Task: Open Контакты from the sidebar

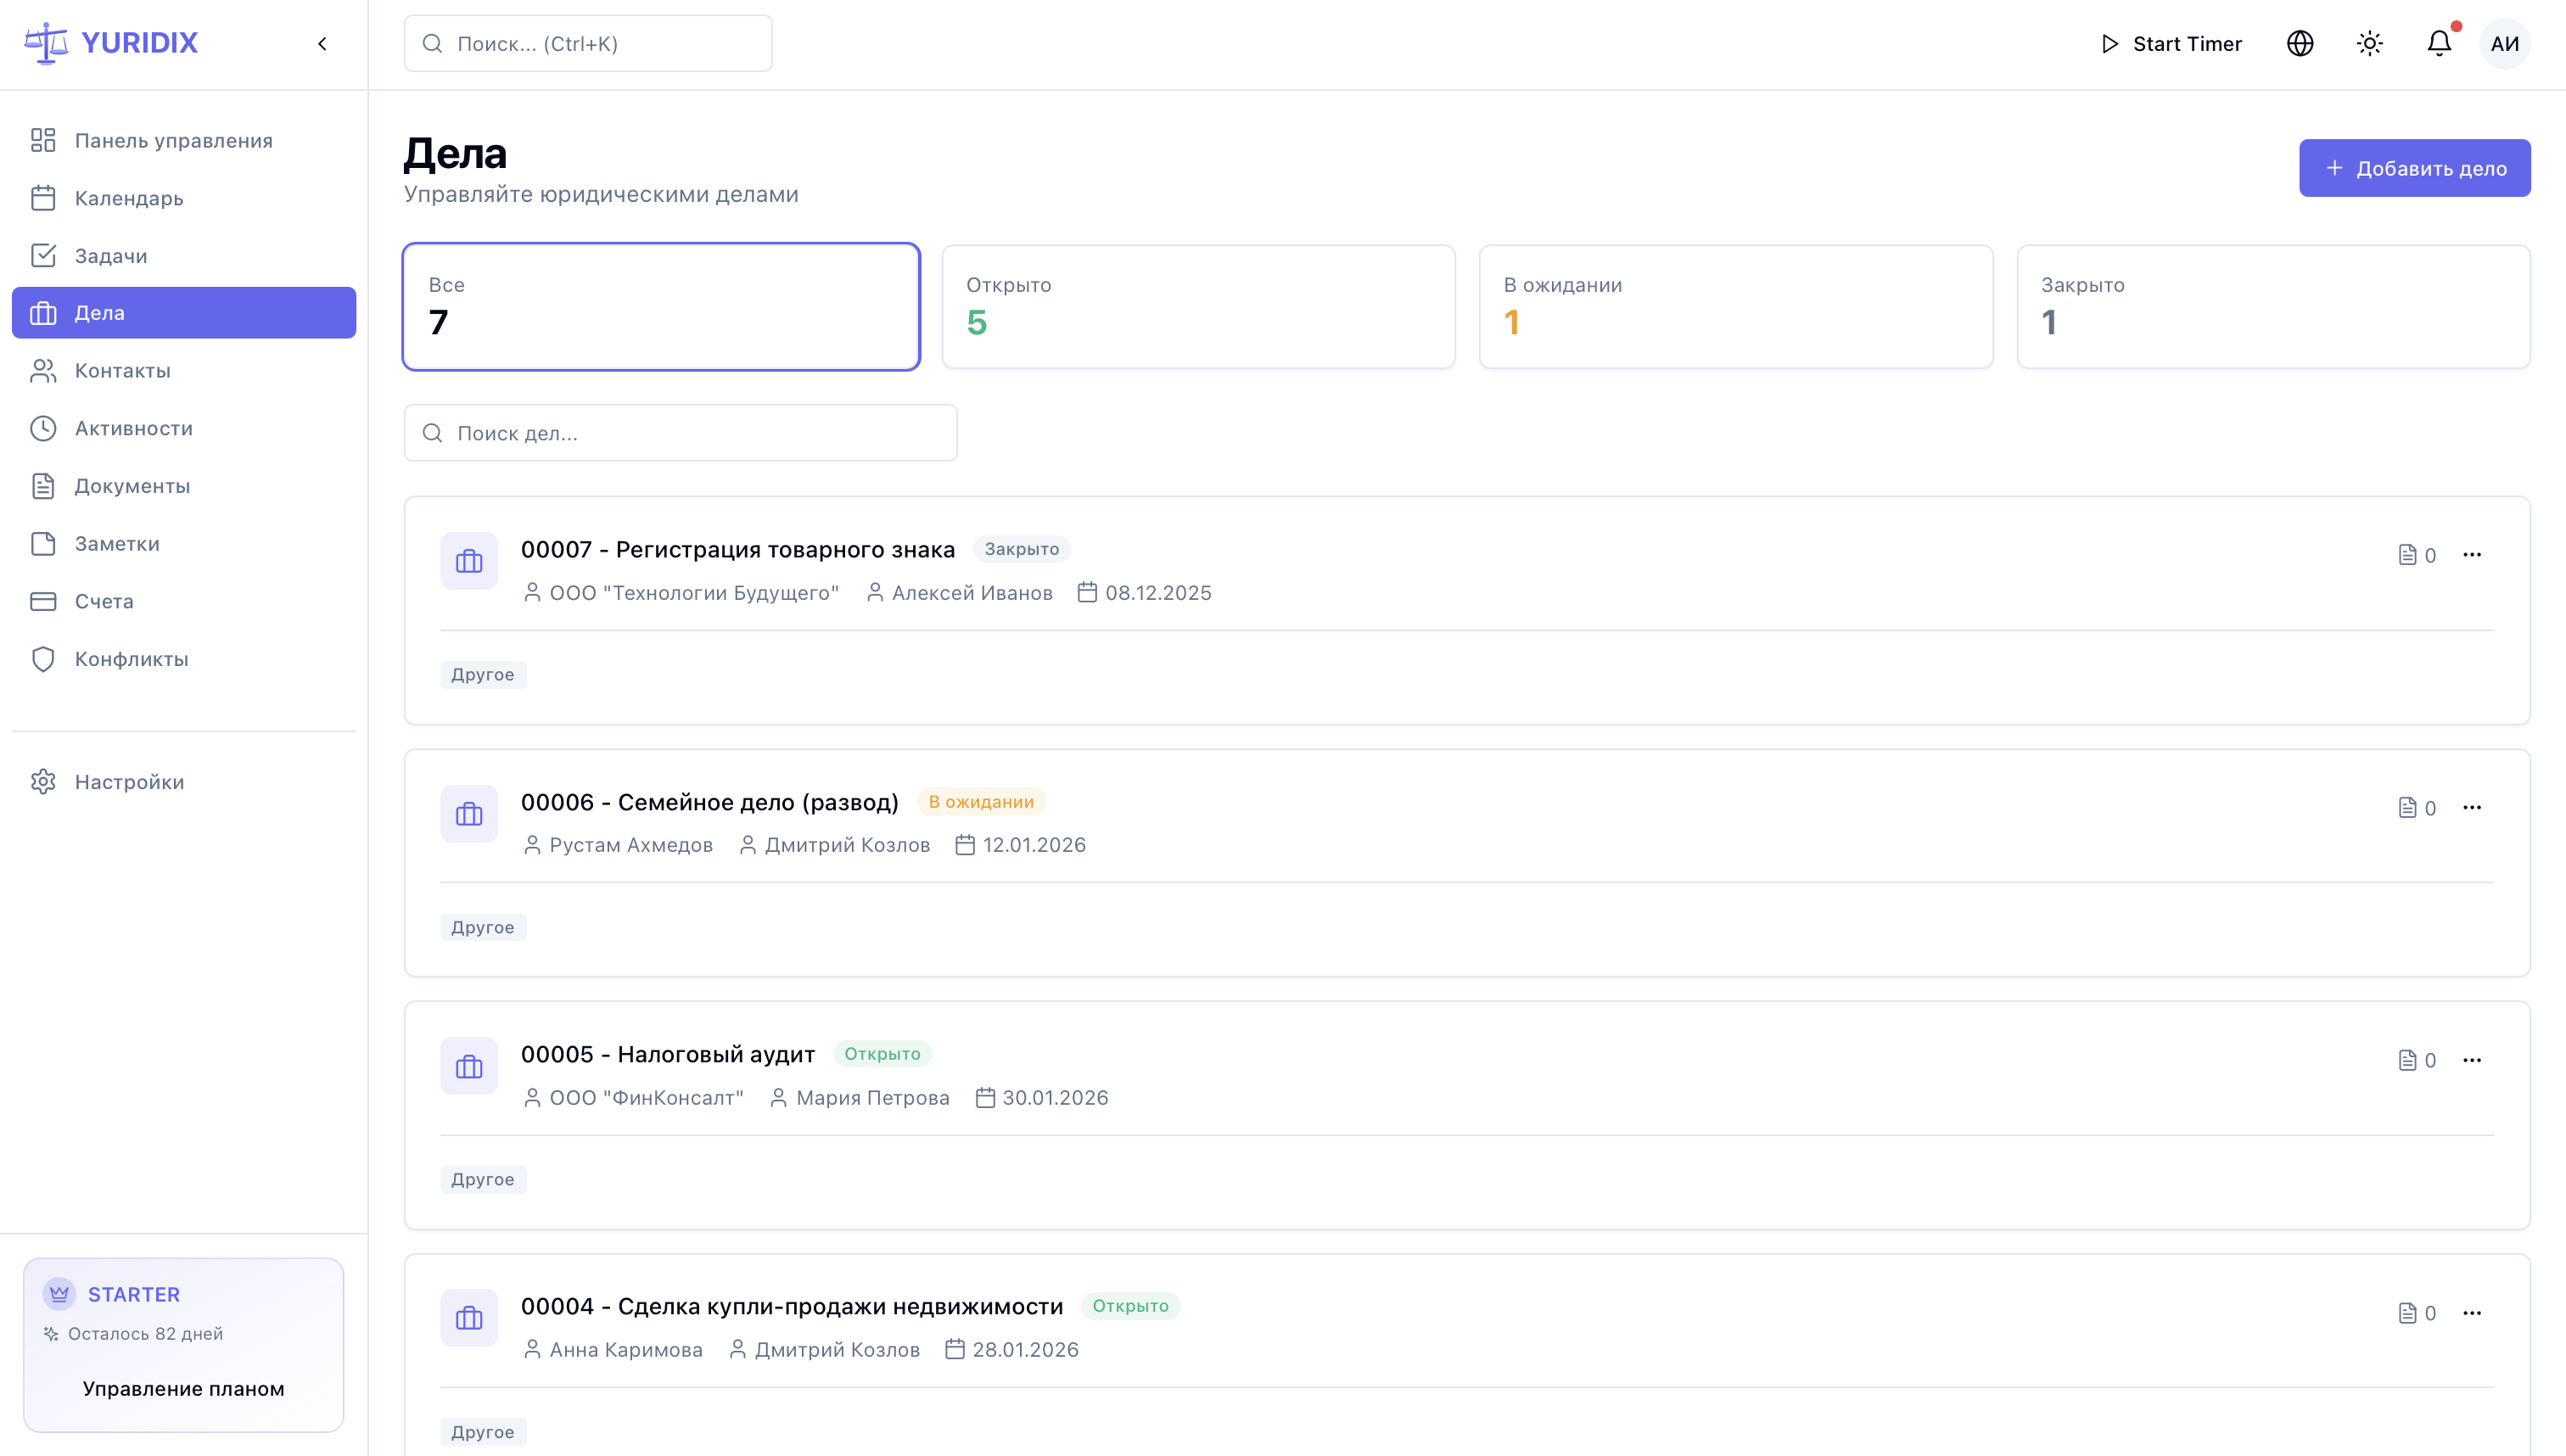Action: pyautogui.click(x=123, y=370)
